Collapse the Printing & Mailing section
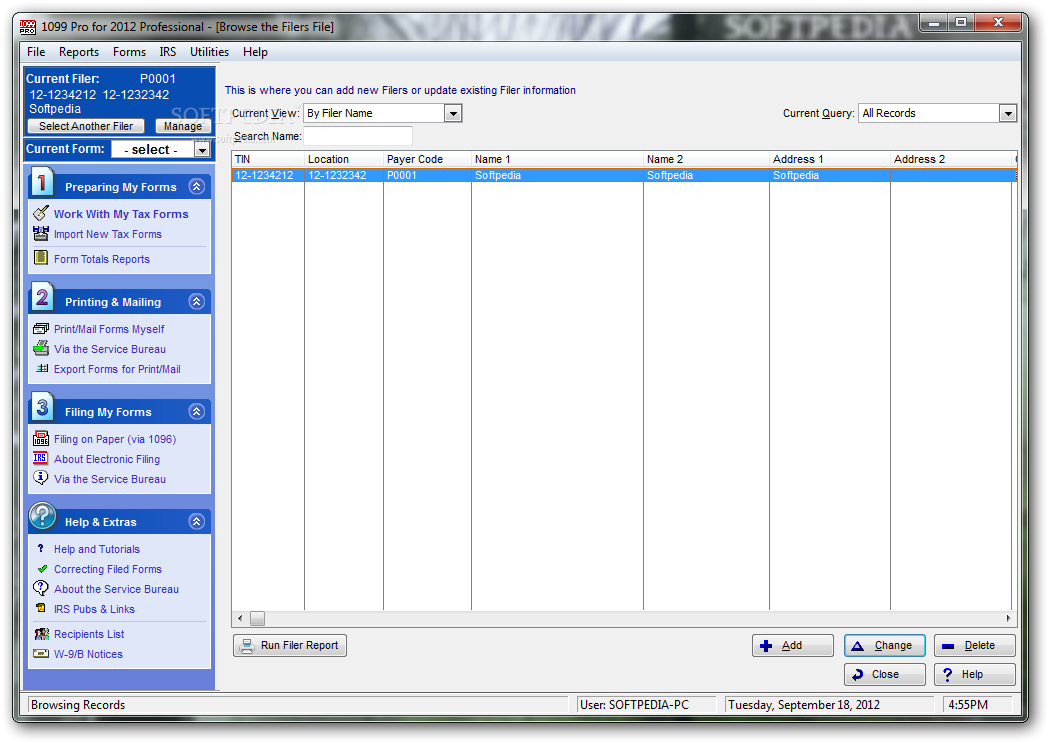Image resolution: width=1049 pixels, height=743 pixels. click(197, 302)
